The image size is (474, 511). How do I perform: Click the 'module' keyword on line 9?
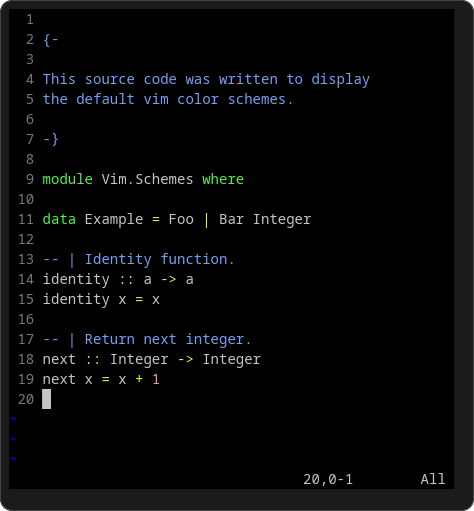68,179
